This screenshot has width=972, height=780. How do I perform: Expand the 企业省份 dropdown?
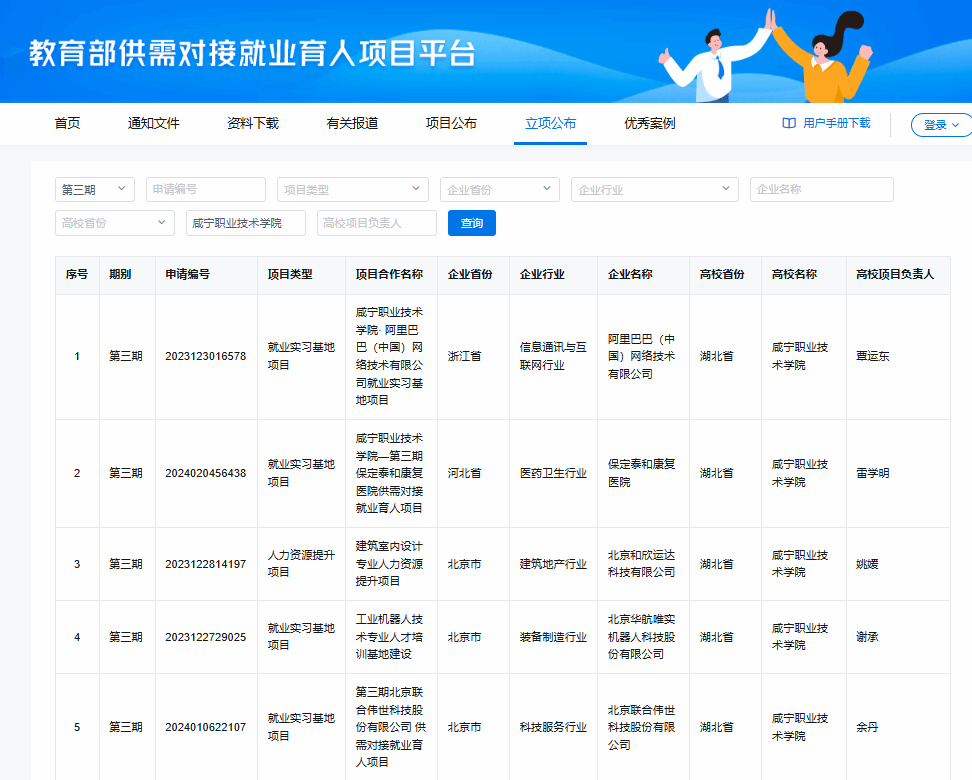499,190
